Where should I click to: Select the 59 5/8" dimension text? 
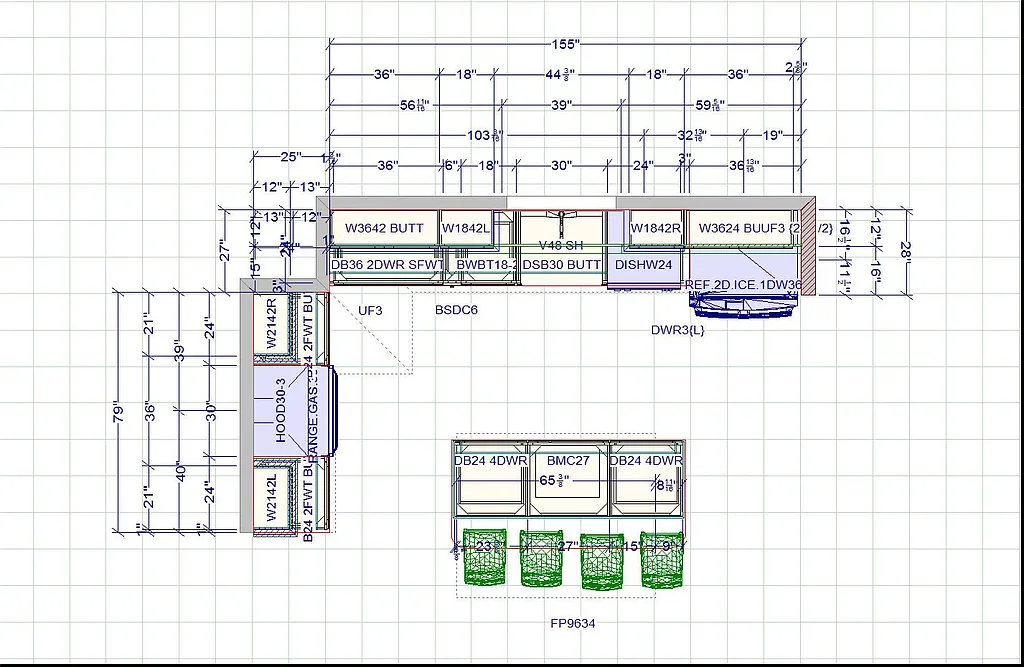[709, 105]
